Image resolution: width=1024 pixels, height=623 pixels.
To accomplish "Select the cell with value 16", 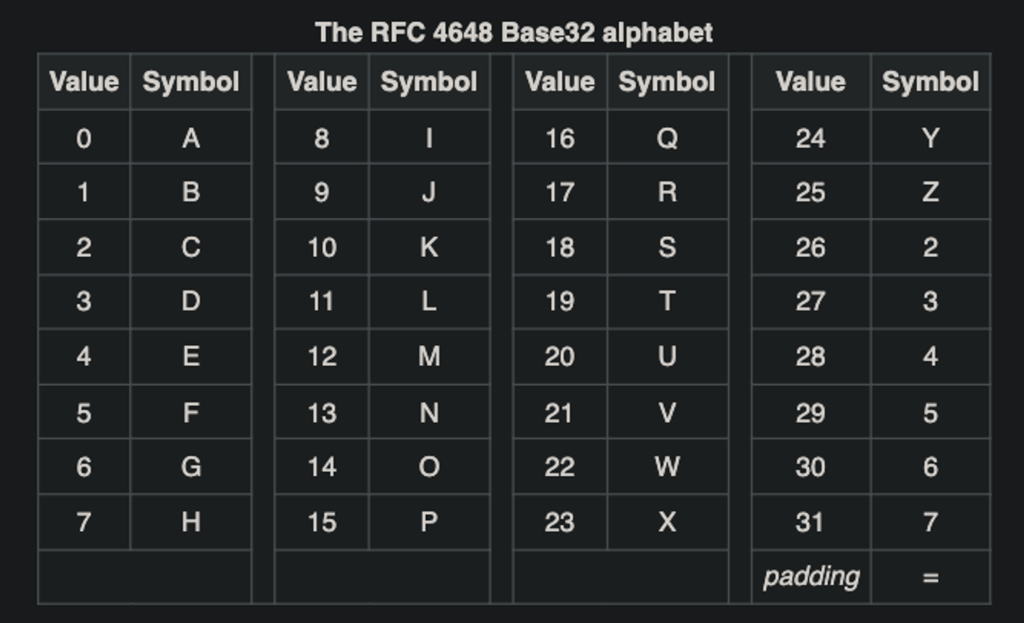I will 560,138.
